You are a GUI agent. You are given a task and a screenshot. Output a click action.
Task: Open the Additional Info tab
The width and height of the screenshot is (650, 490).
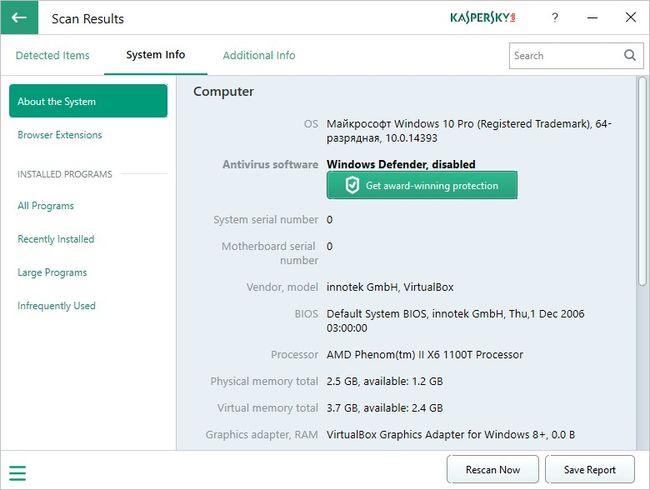[259, 55]
